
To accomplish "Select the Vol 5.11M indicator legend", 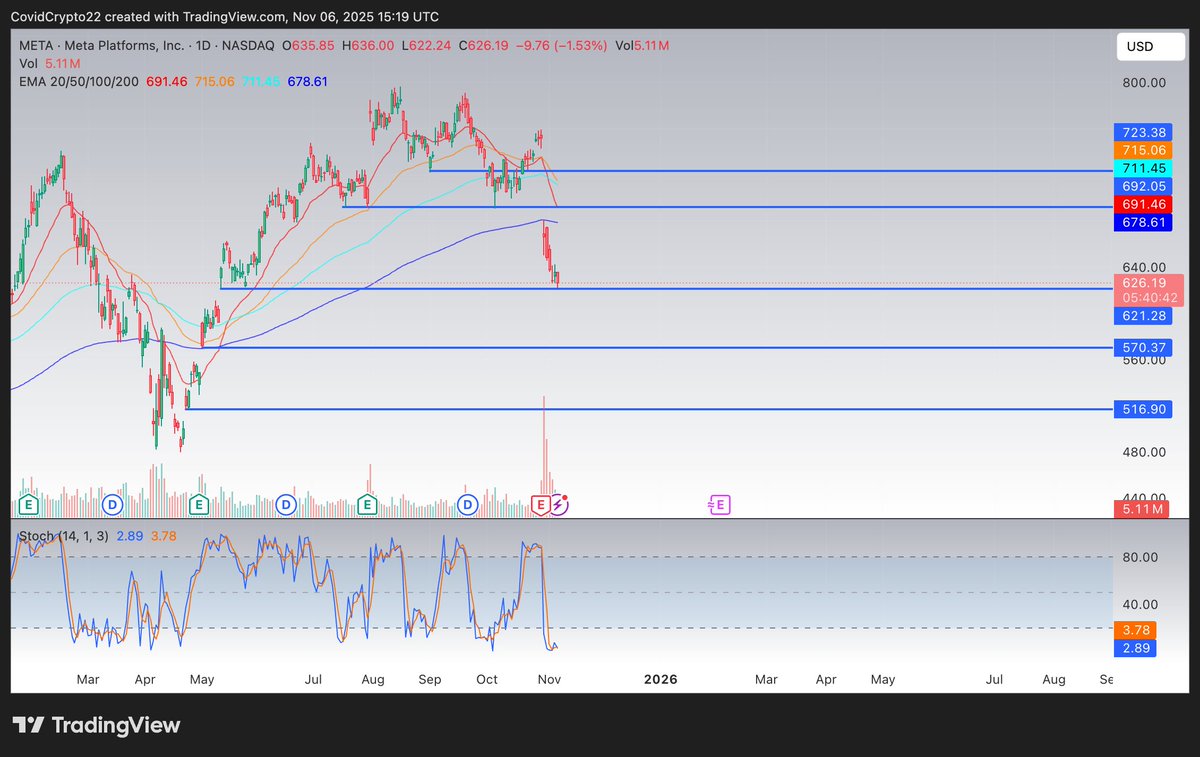I will tap(50, 63).
